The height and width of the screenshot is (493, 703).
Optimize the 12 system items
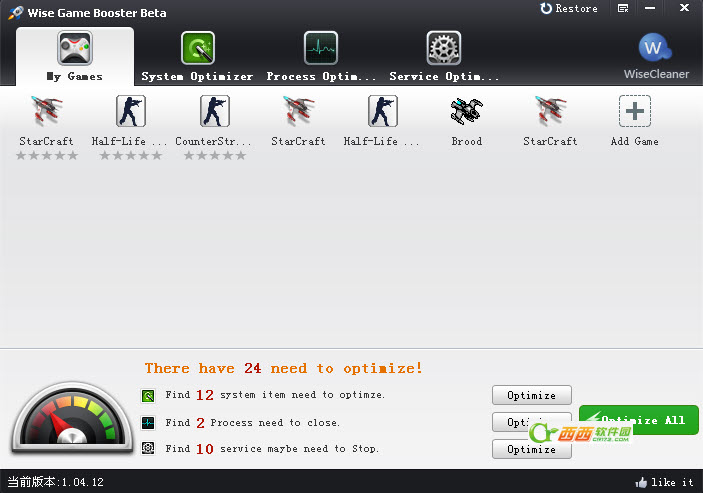pyautogui.click(x=532, y=395)
